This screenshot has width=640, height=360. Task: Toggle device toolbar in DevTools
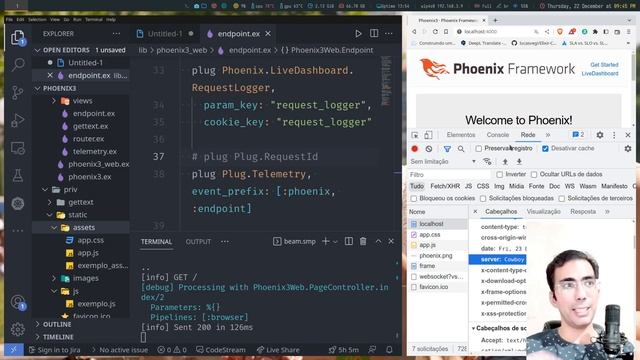pyautogui.click(x=428, y=135)
